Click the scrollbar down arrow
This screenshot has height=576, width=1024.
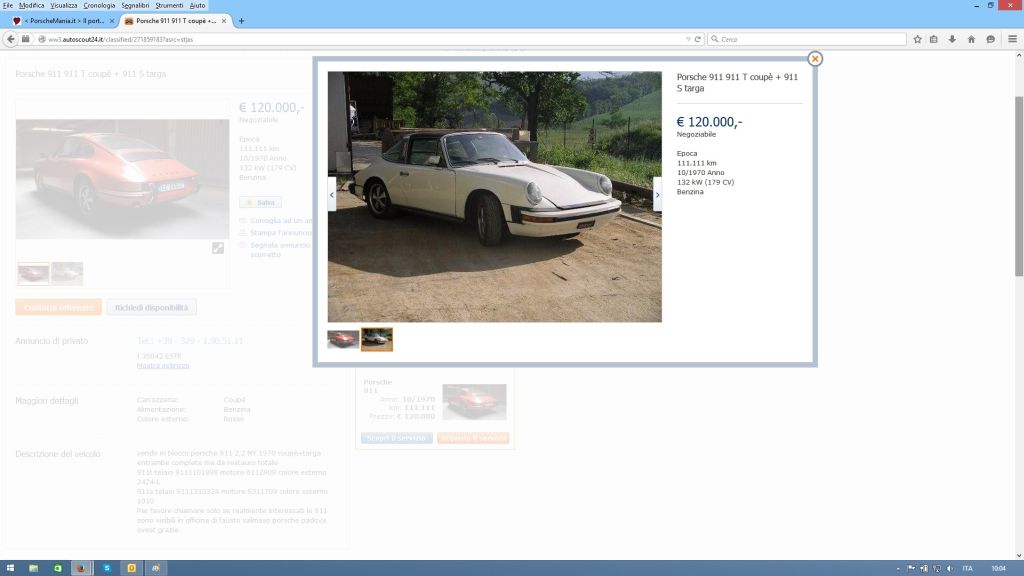1019,556
